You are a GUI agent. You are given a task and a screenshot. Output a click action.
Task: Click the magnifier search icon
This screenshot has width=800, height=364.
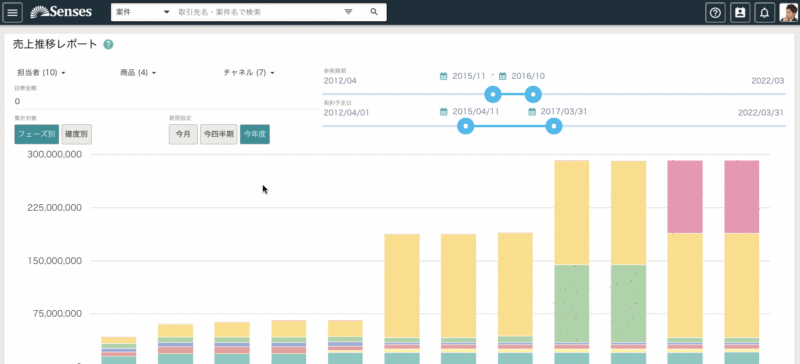374,12
